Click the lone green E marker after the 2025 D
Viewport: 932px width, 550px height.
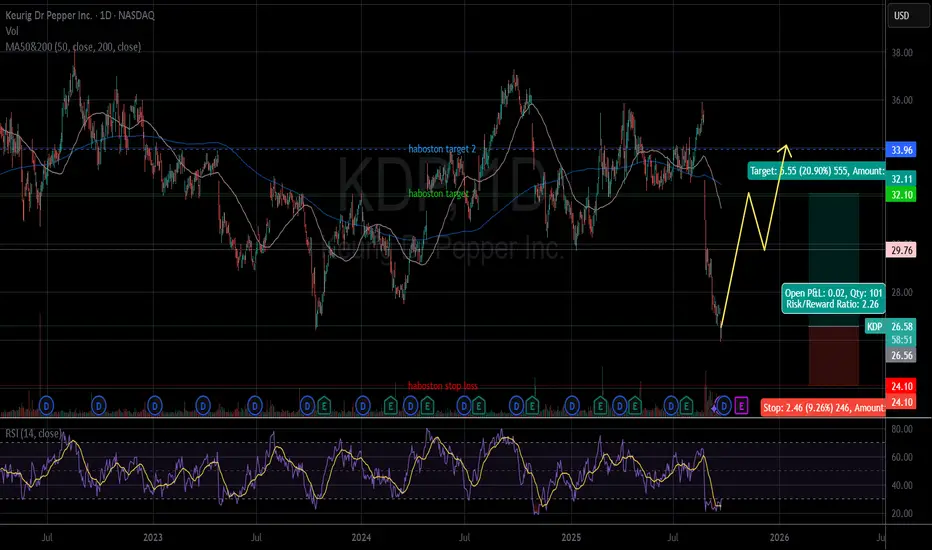pos(600,406)
